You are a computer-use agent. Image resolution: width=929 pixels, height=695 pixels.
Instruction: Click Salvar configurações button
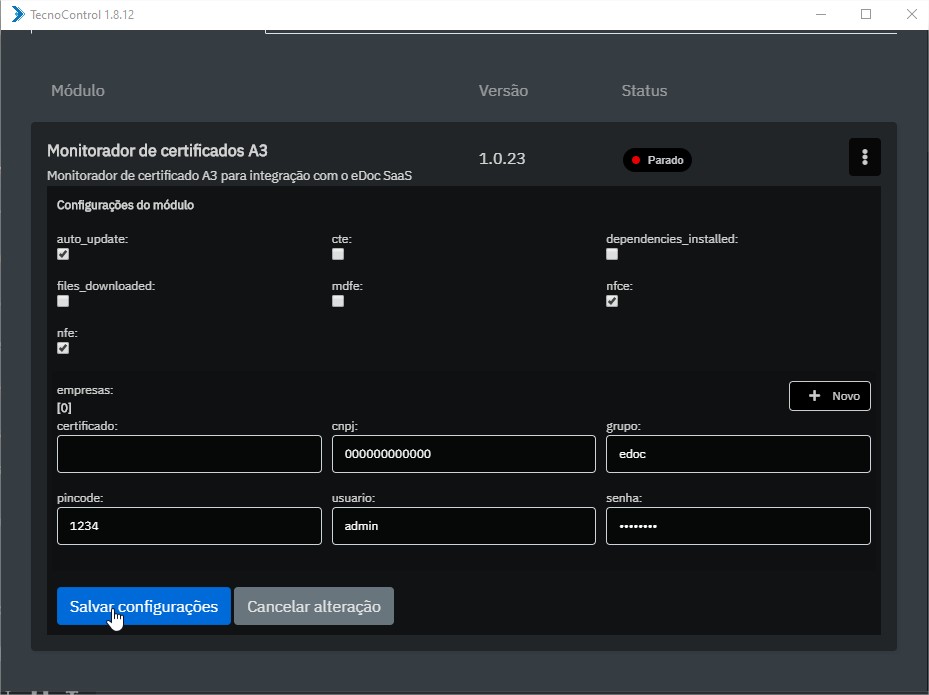pyautogui.click(x=143, y=606)
